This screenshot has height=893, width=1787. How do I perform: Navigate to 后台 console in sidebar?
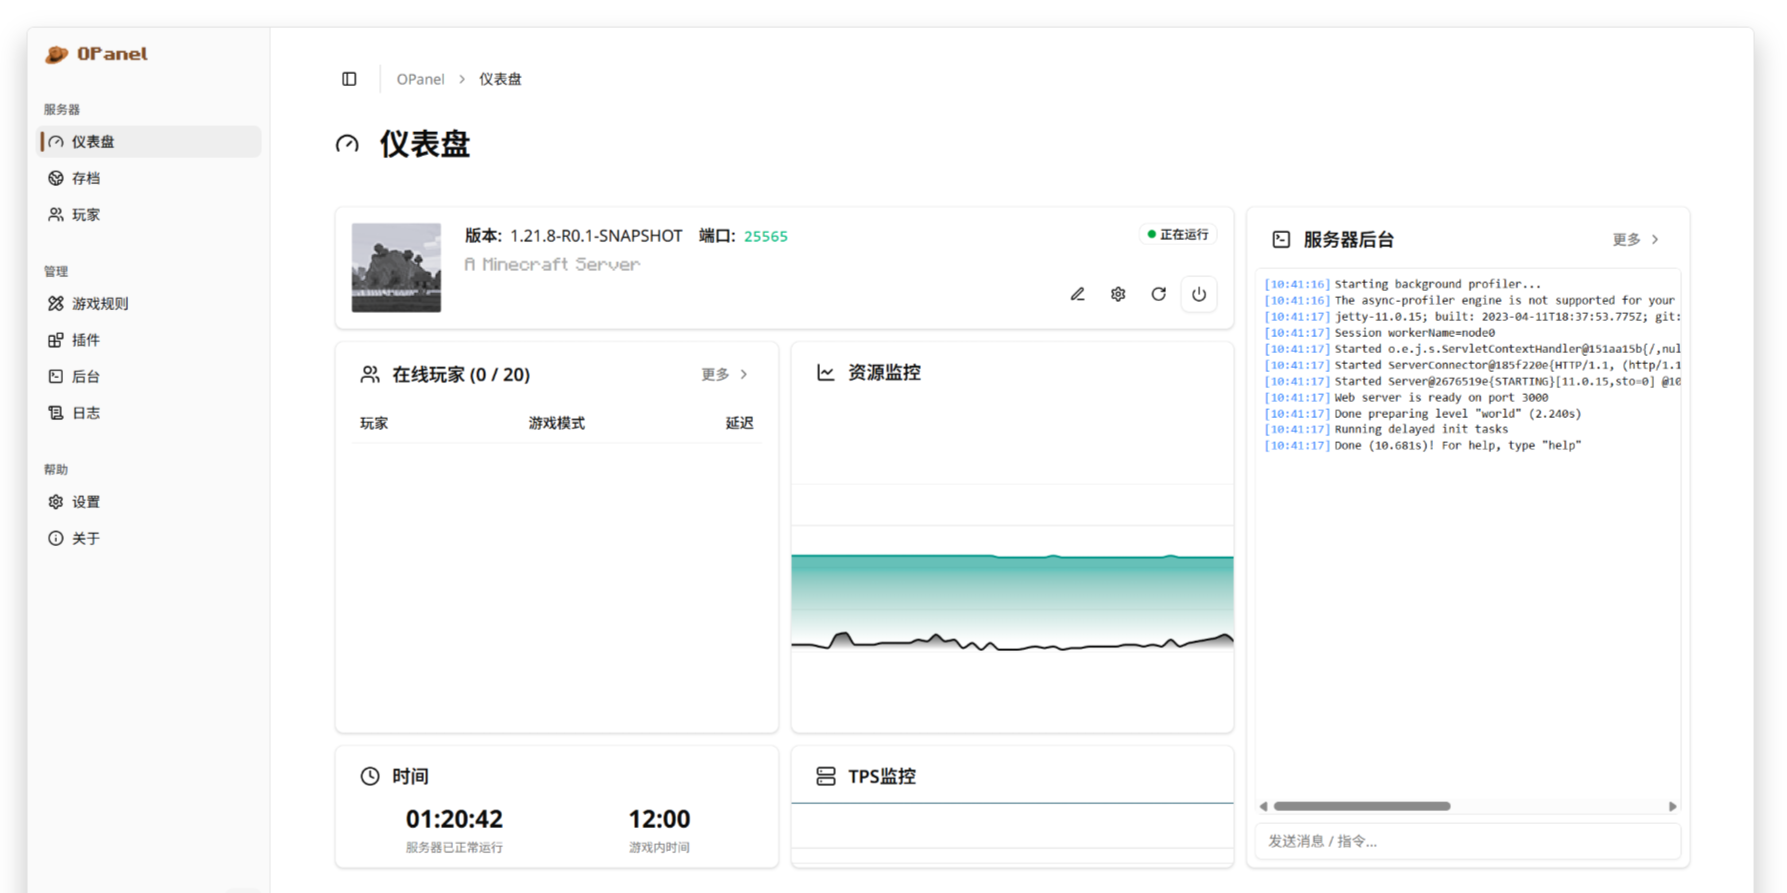tap(86, 377)
